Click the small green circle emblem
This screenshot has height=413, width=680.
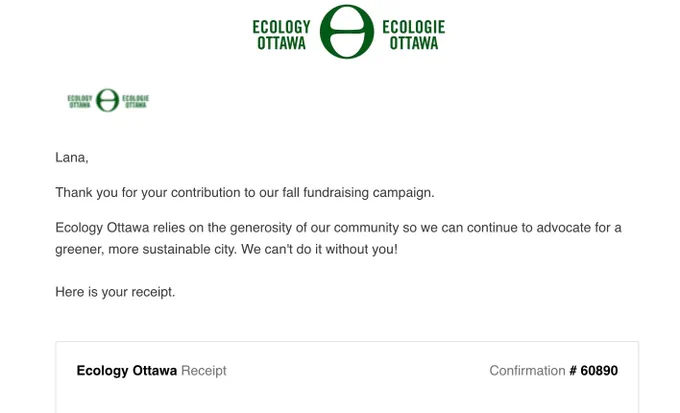click(108, 100)
